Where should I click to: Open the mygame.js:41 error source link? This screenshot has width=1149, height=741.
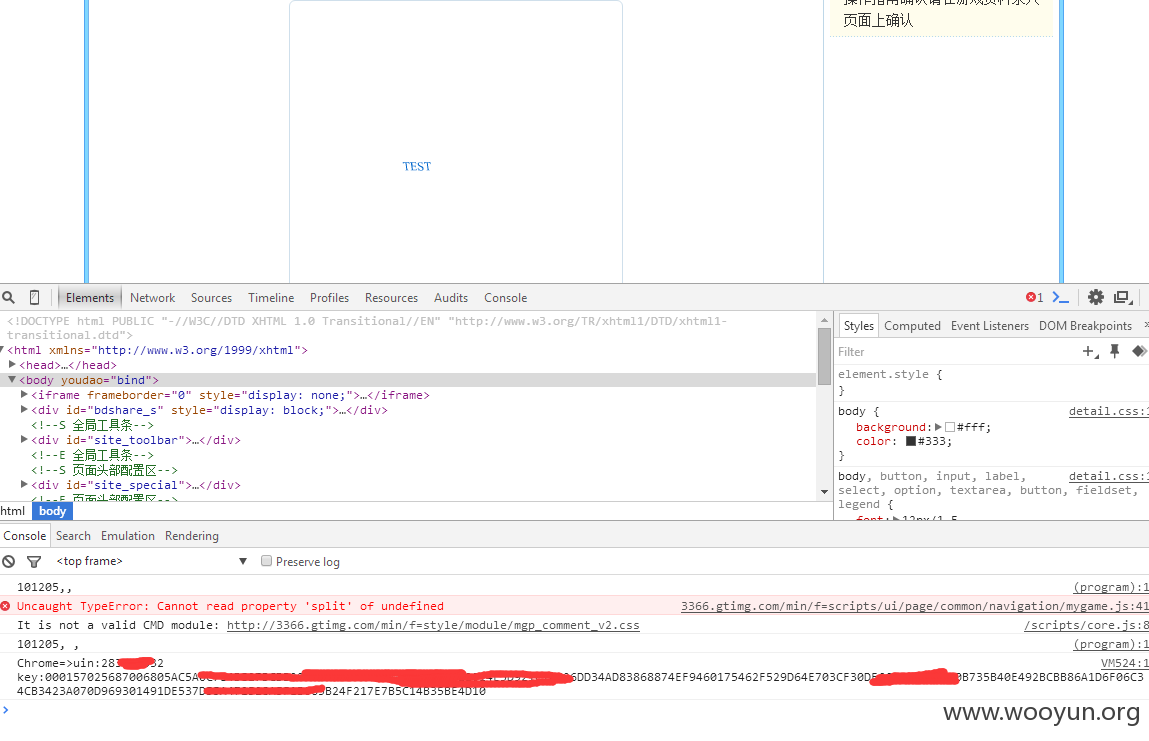coord(915,606)
